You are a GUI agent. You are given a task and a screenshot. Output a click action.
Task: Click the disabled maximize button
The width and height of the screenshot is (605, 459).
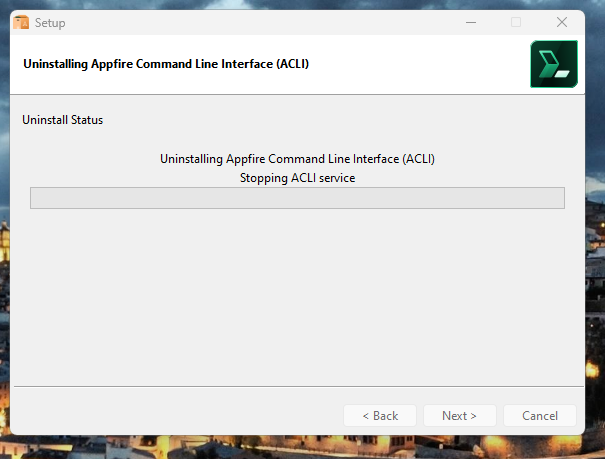[516, 22]
